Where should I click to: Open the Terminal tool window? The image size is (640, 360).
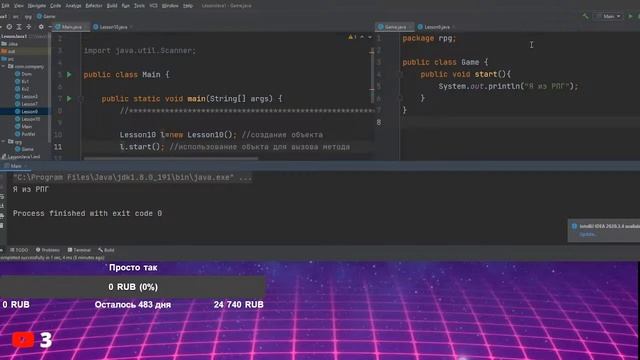coord(79,250)
